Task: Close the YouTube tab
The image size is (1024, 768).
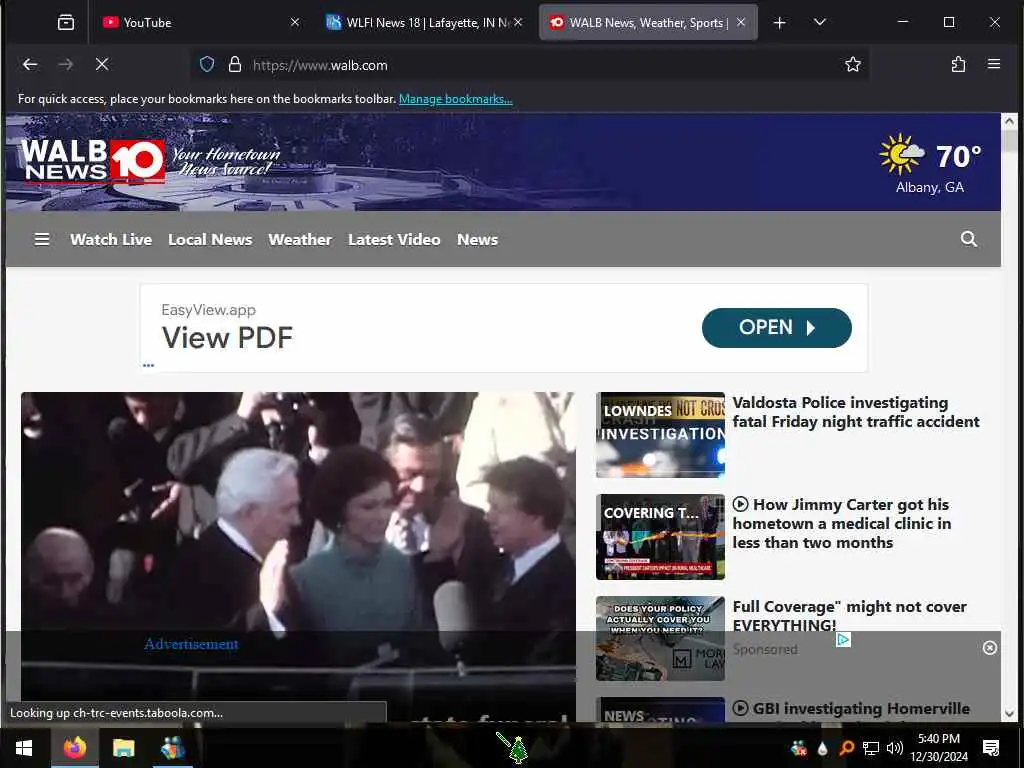Action: pos(295,22)
